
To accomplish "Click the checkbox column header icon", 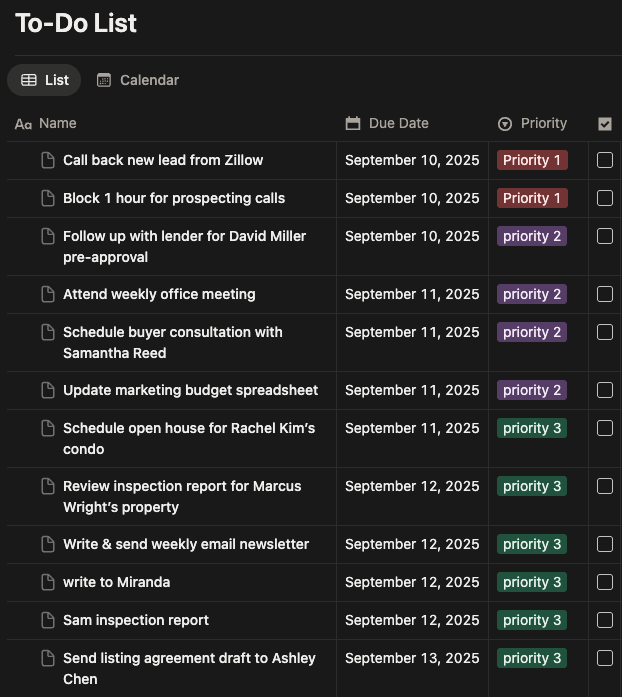I will tap(605, 124).
